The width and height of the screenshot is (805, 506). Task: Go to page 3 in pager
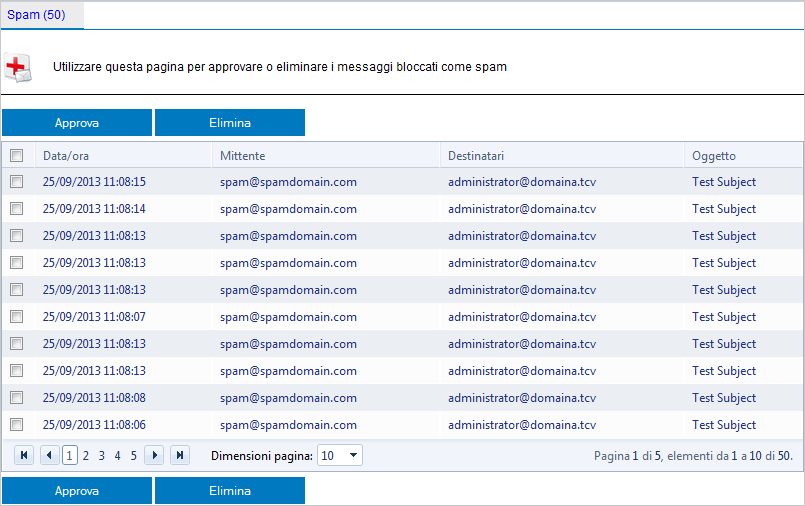click(x=102, y=456)
